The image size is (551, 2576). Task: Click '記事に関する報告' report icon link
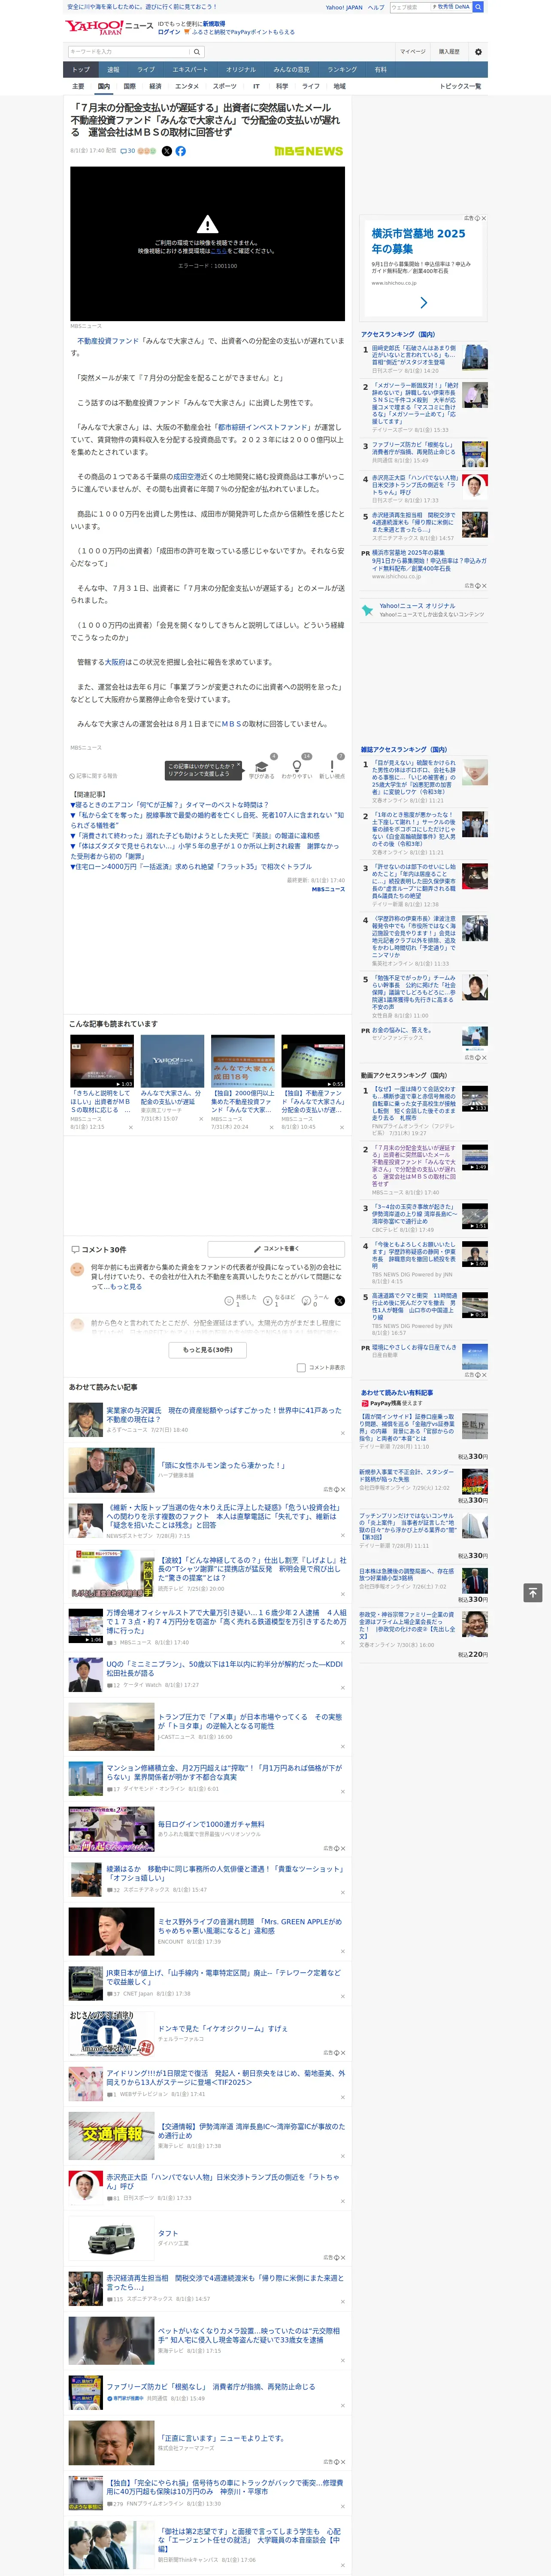pyautogui.click(x=93, y=775)
